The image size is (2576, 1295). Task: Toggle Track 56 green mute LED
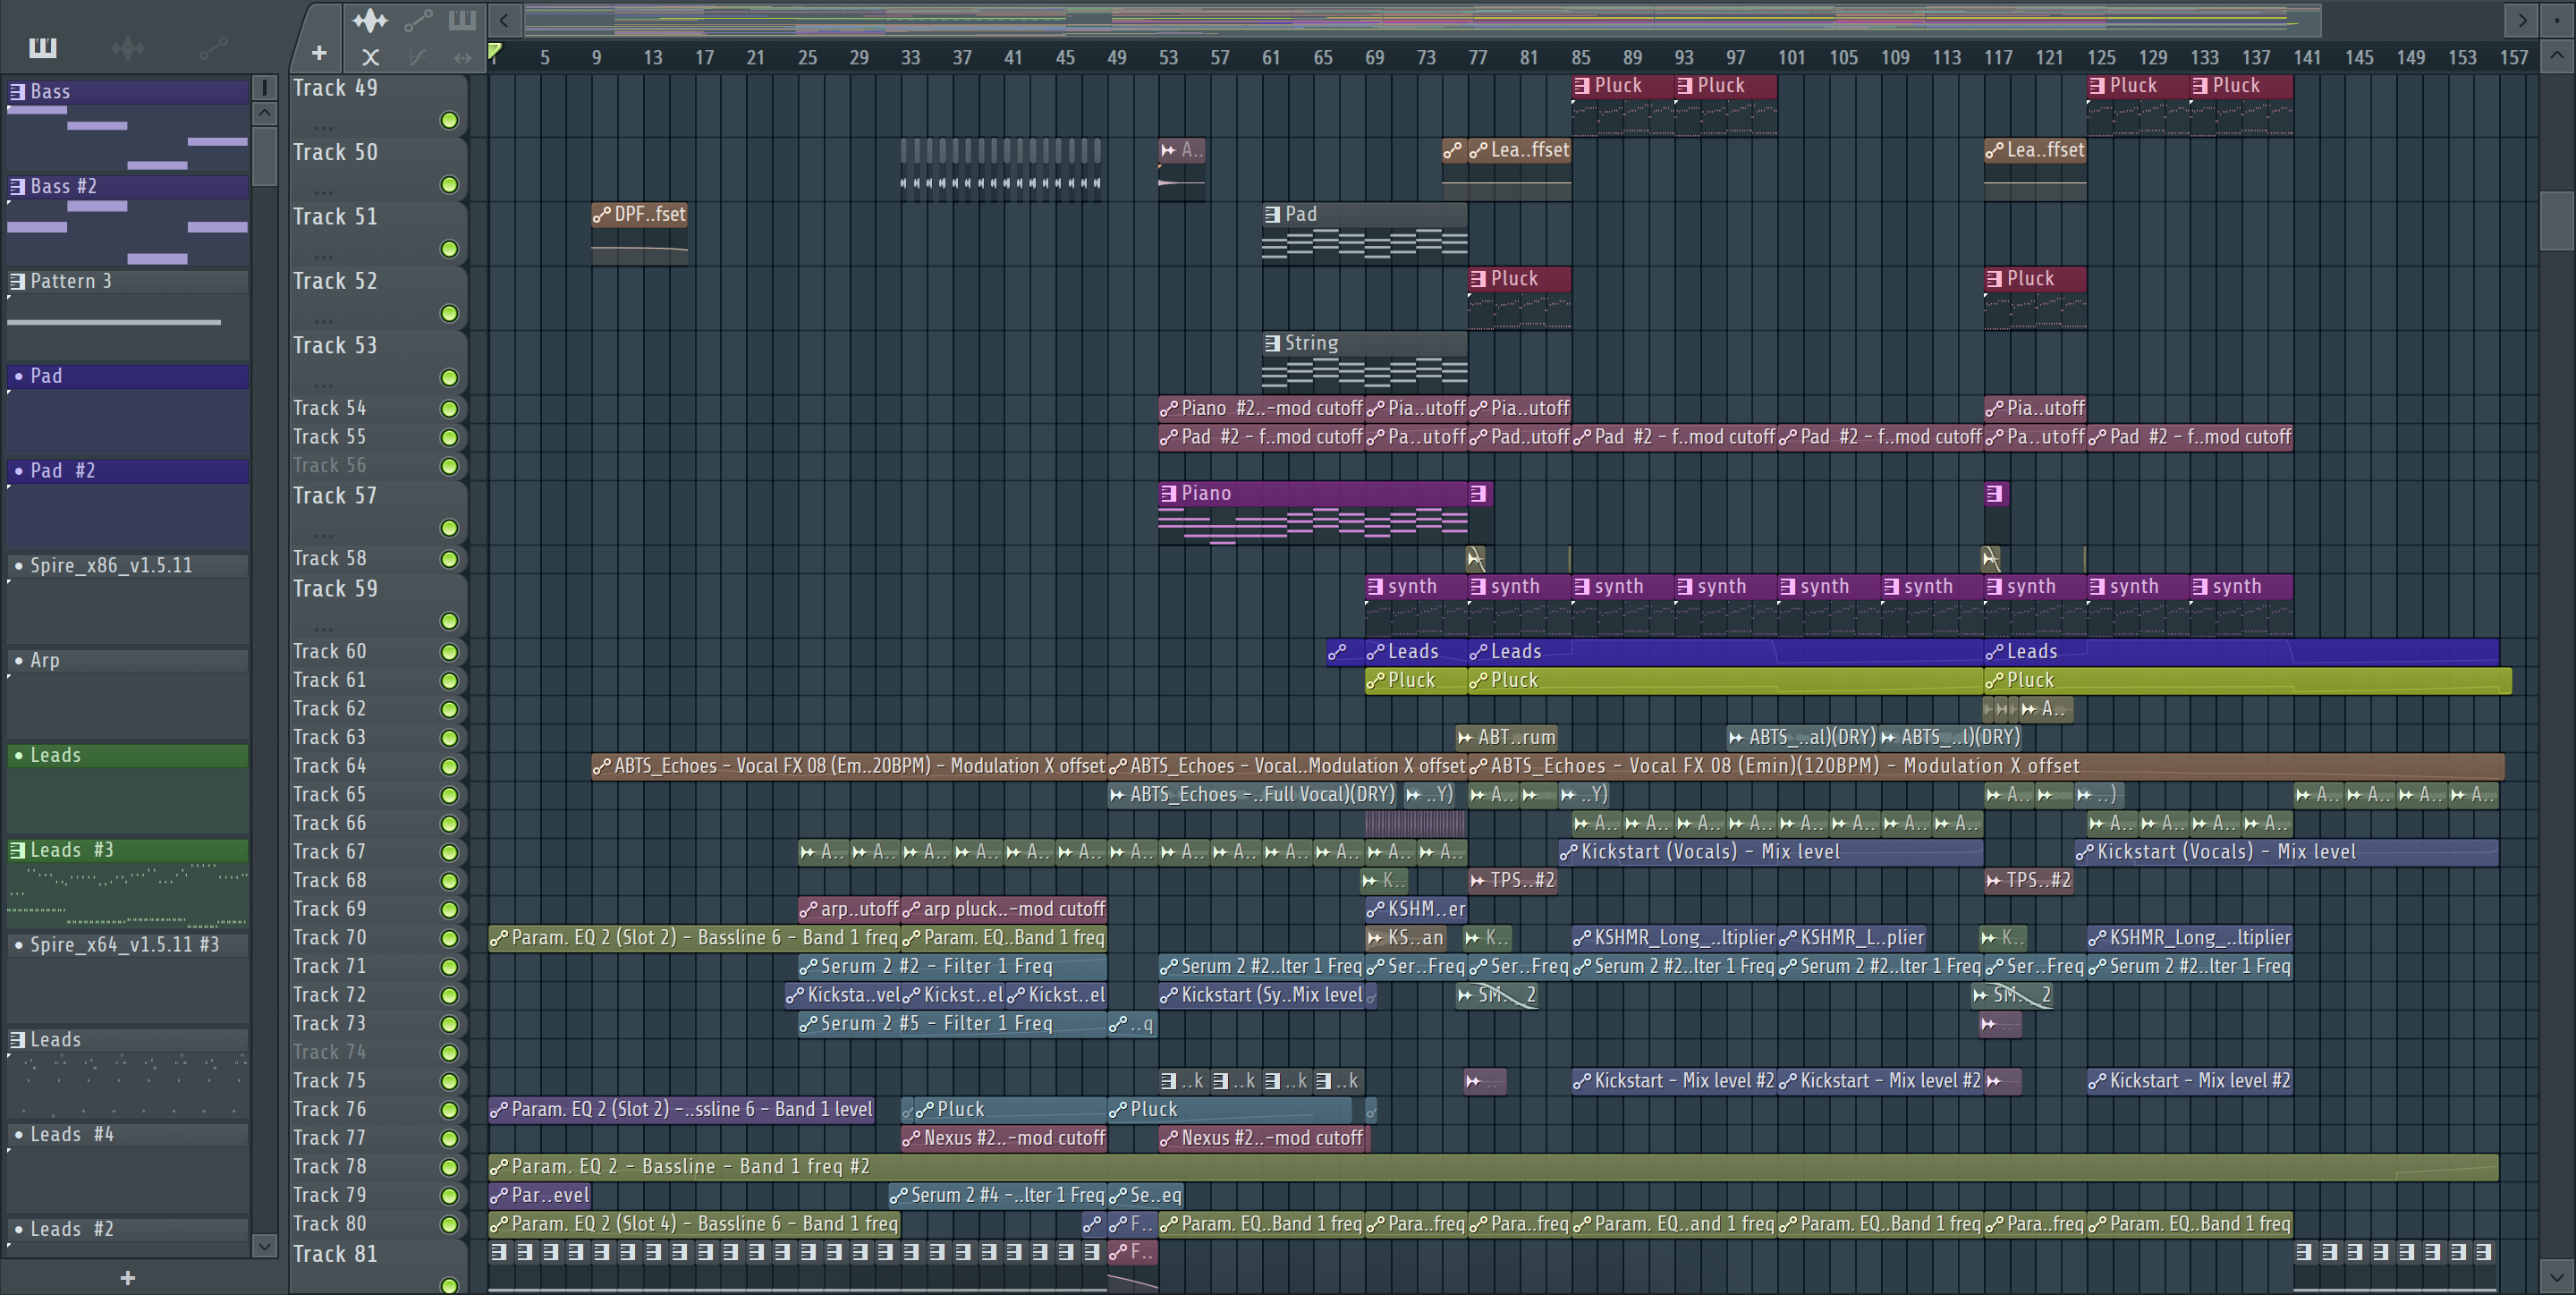coord(449,466)
